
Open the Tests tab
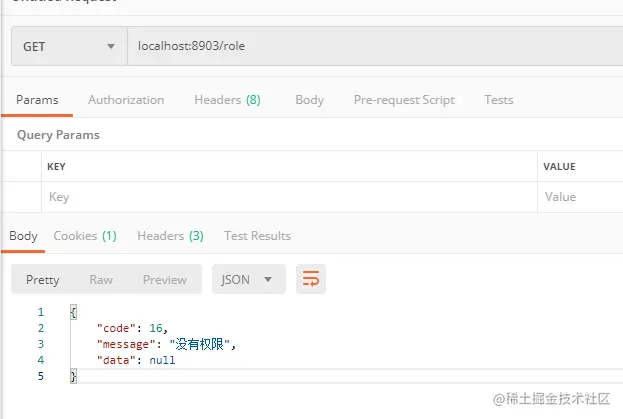click(499, 100)
